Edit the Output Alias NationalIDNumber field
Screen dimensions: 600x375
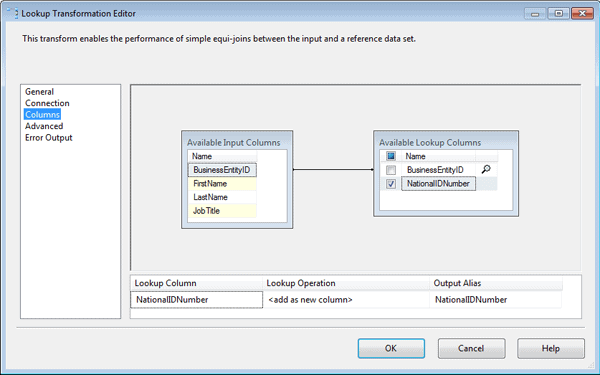496,300
